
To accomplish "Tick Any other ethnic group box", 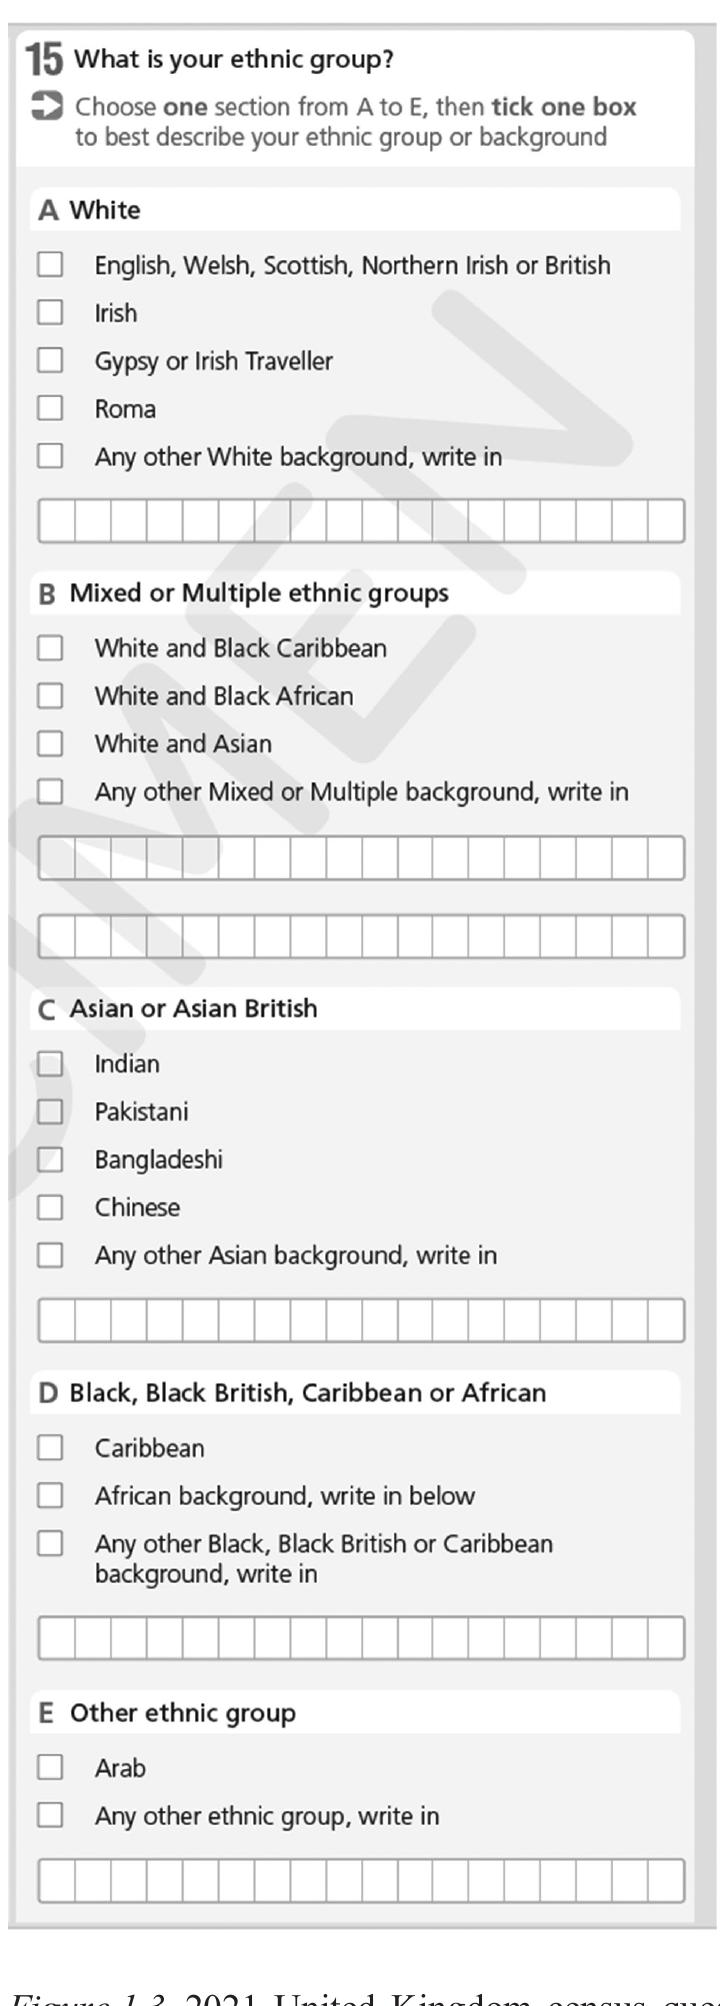I will tap(50, 1815).
